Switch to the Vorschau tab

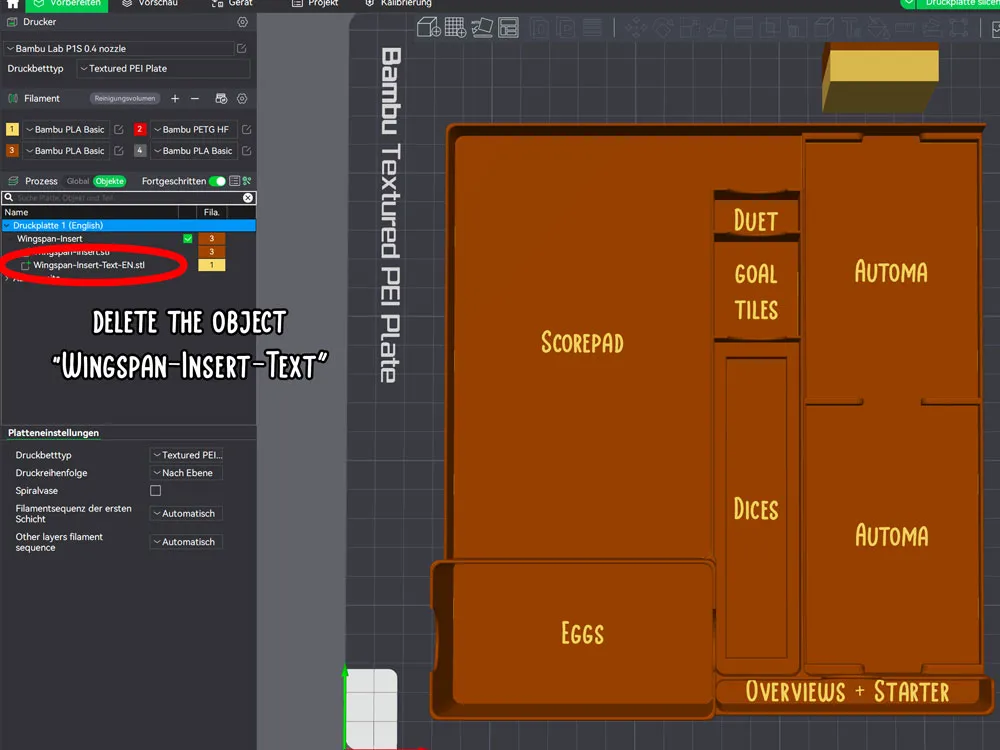tap(151, 3)
